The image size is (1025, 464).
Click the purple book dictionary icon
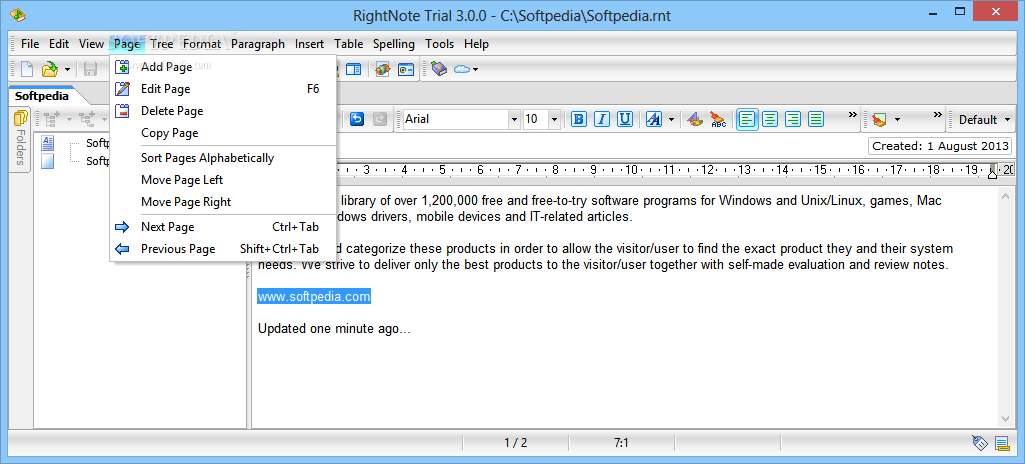(x=439, y=69)
